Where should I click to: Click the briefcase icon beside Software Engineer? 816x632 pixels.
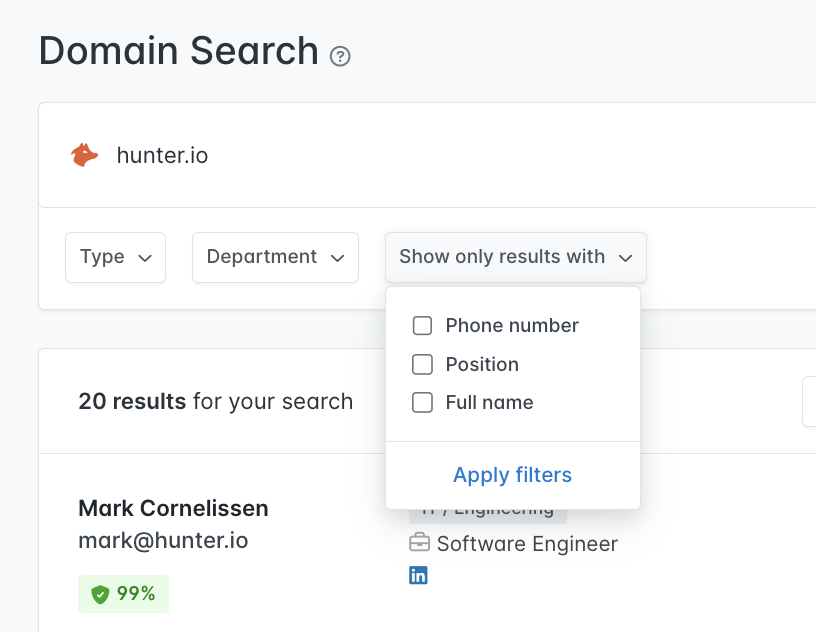tap(419, 543)
